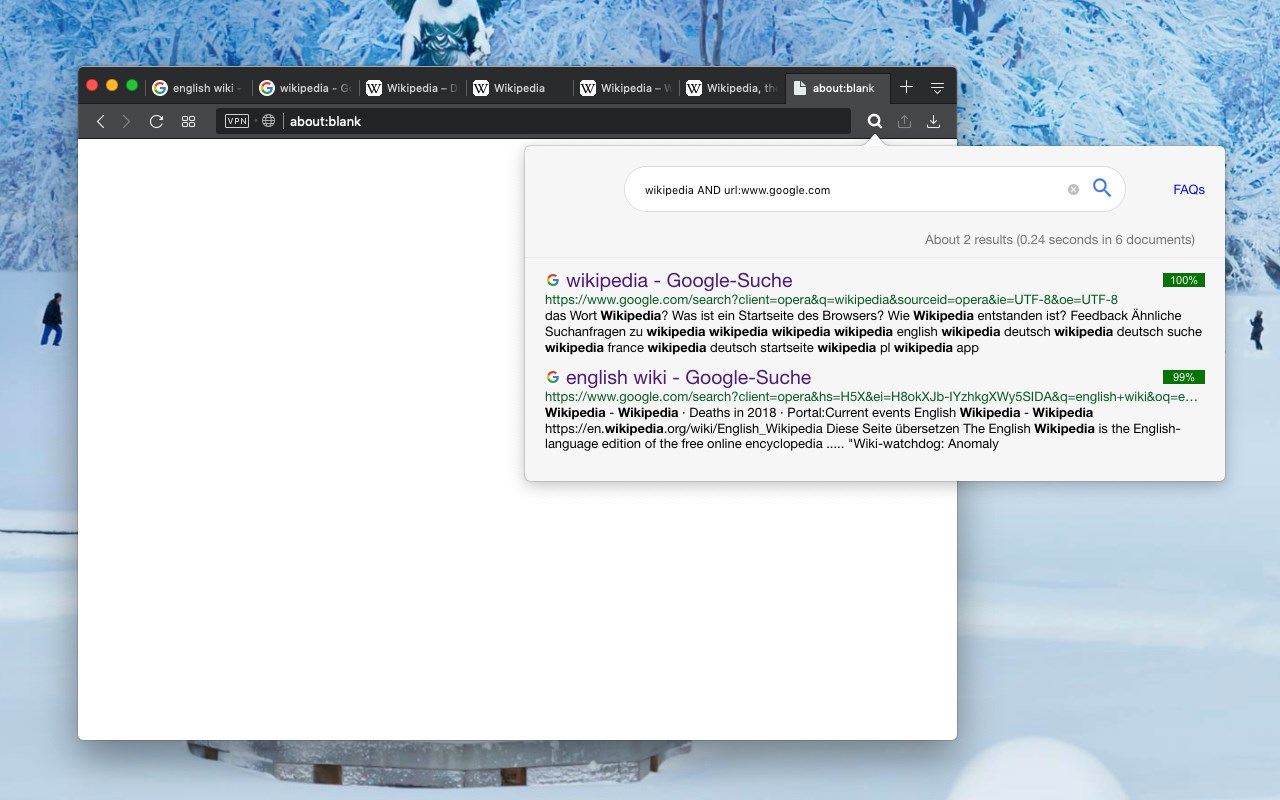Click snippet text starting 'das Wort Wikipedia?'
Viewport: 1280px width, 800px height.
(x=873, y=331)
